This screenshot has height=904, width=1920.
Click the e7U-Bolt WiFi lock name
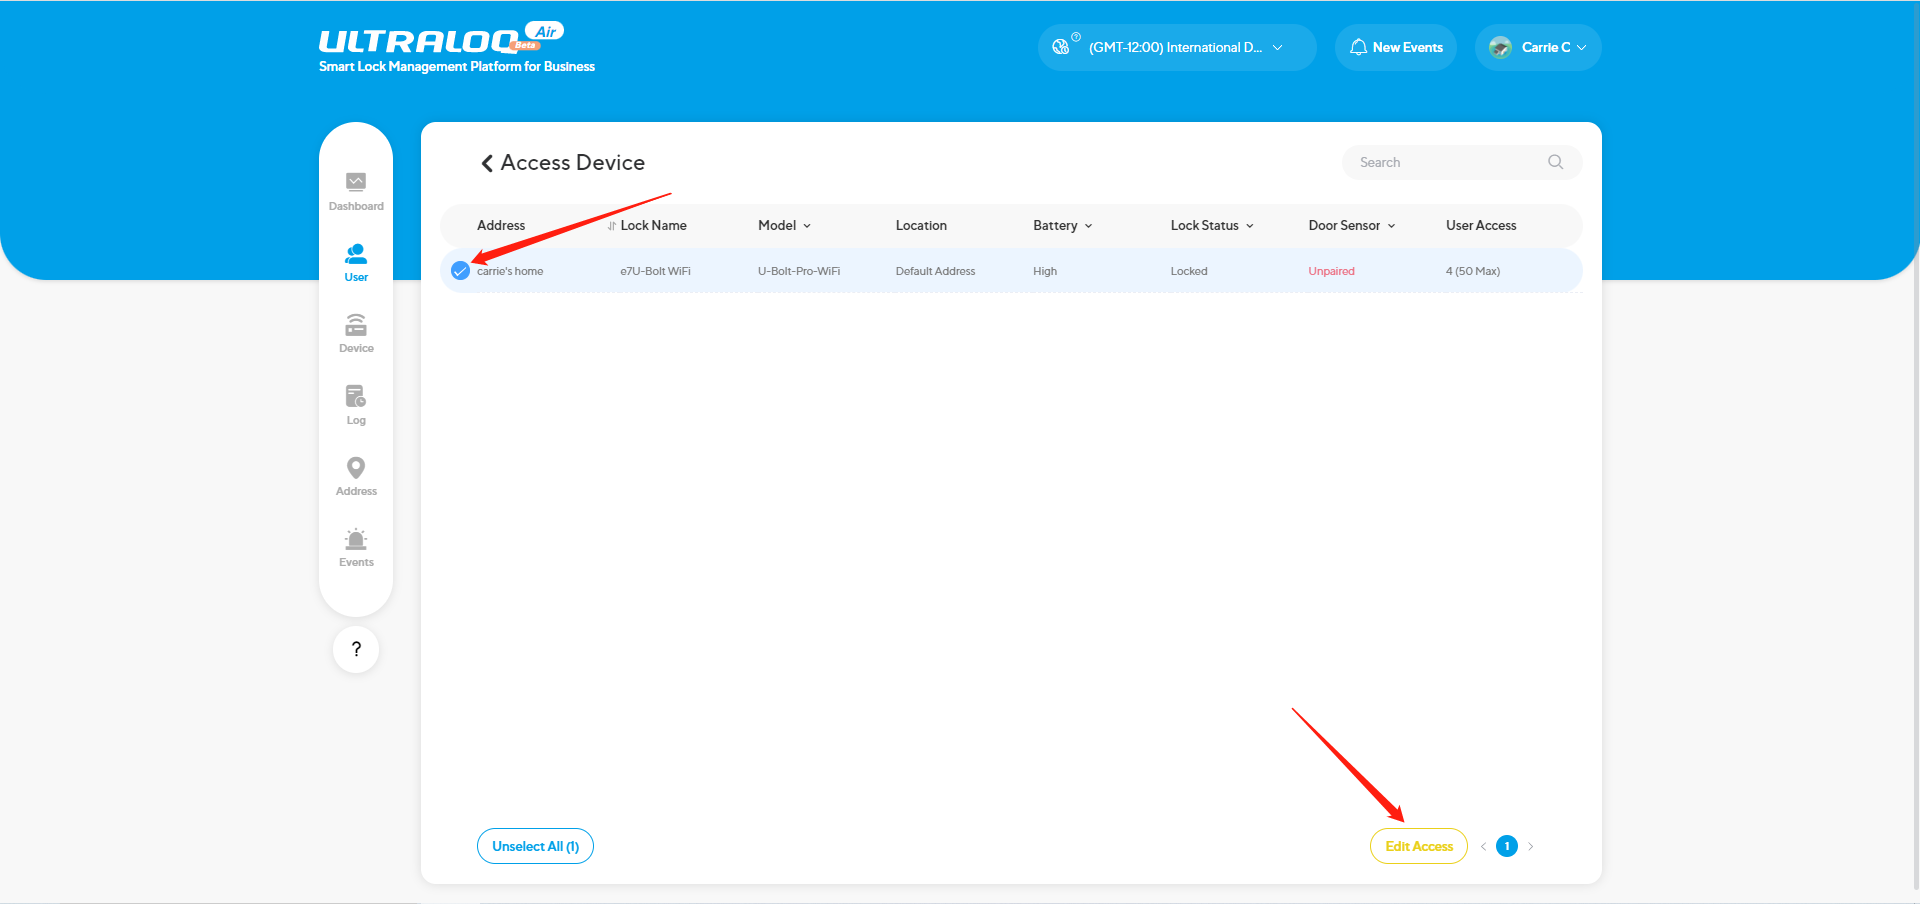pos(655,271)
